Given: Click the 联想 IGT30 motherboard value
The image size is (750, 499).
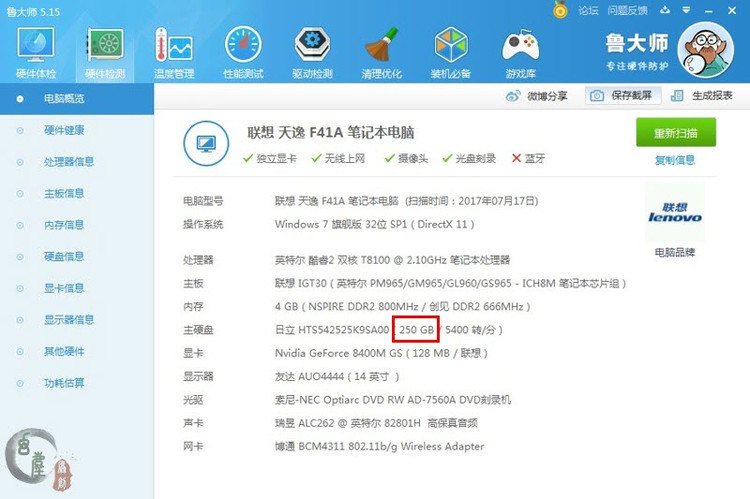Looking at the screenshot, I should (450, 283).
